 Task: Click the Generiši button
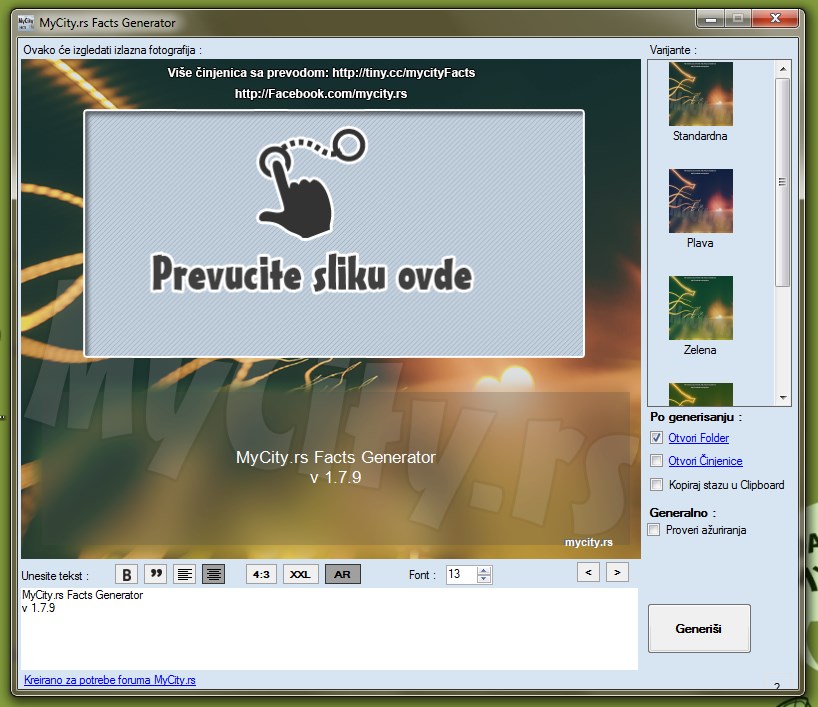click(x=699, y=629)
